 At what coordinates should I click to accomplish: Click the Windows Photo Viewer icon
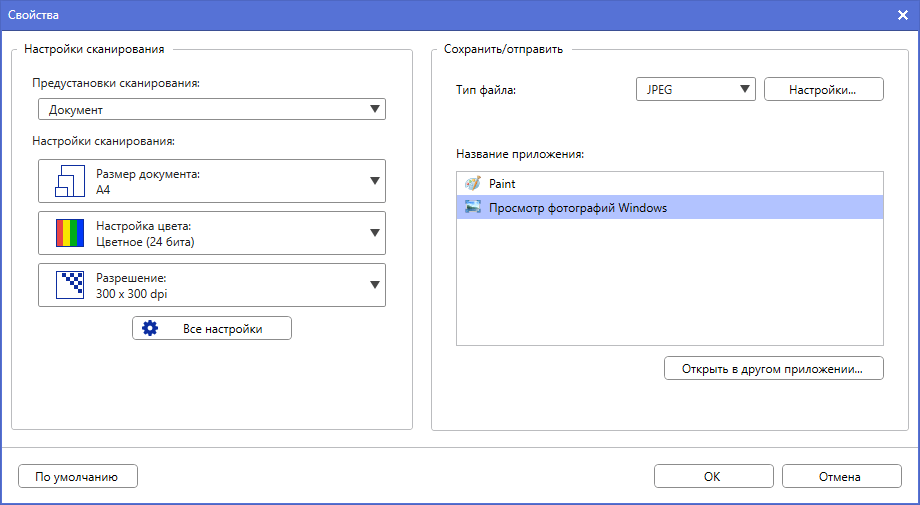click(472, 208)
